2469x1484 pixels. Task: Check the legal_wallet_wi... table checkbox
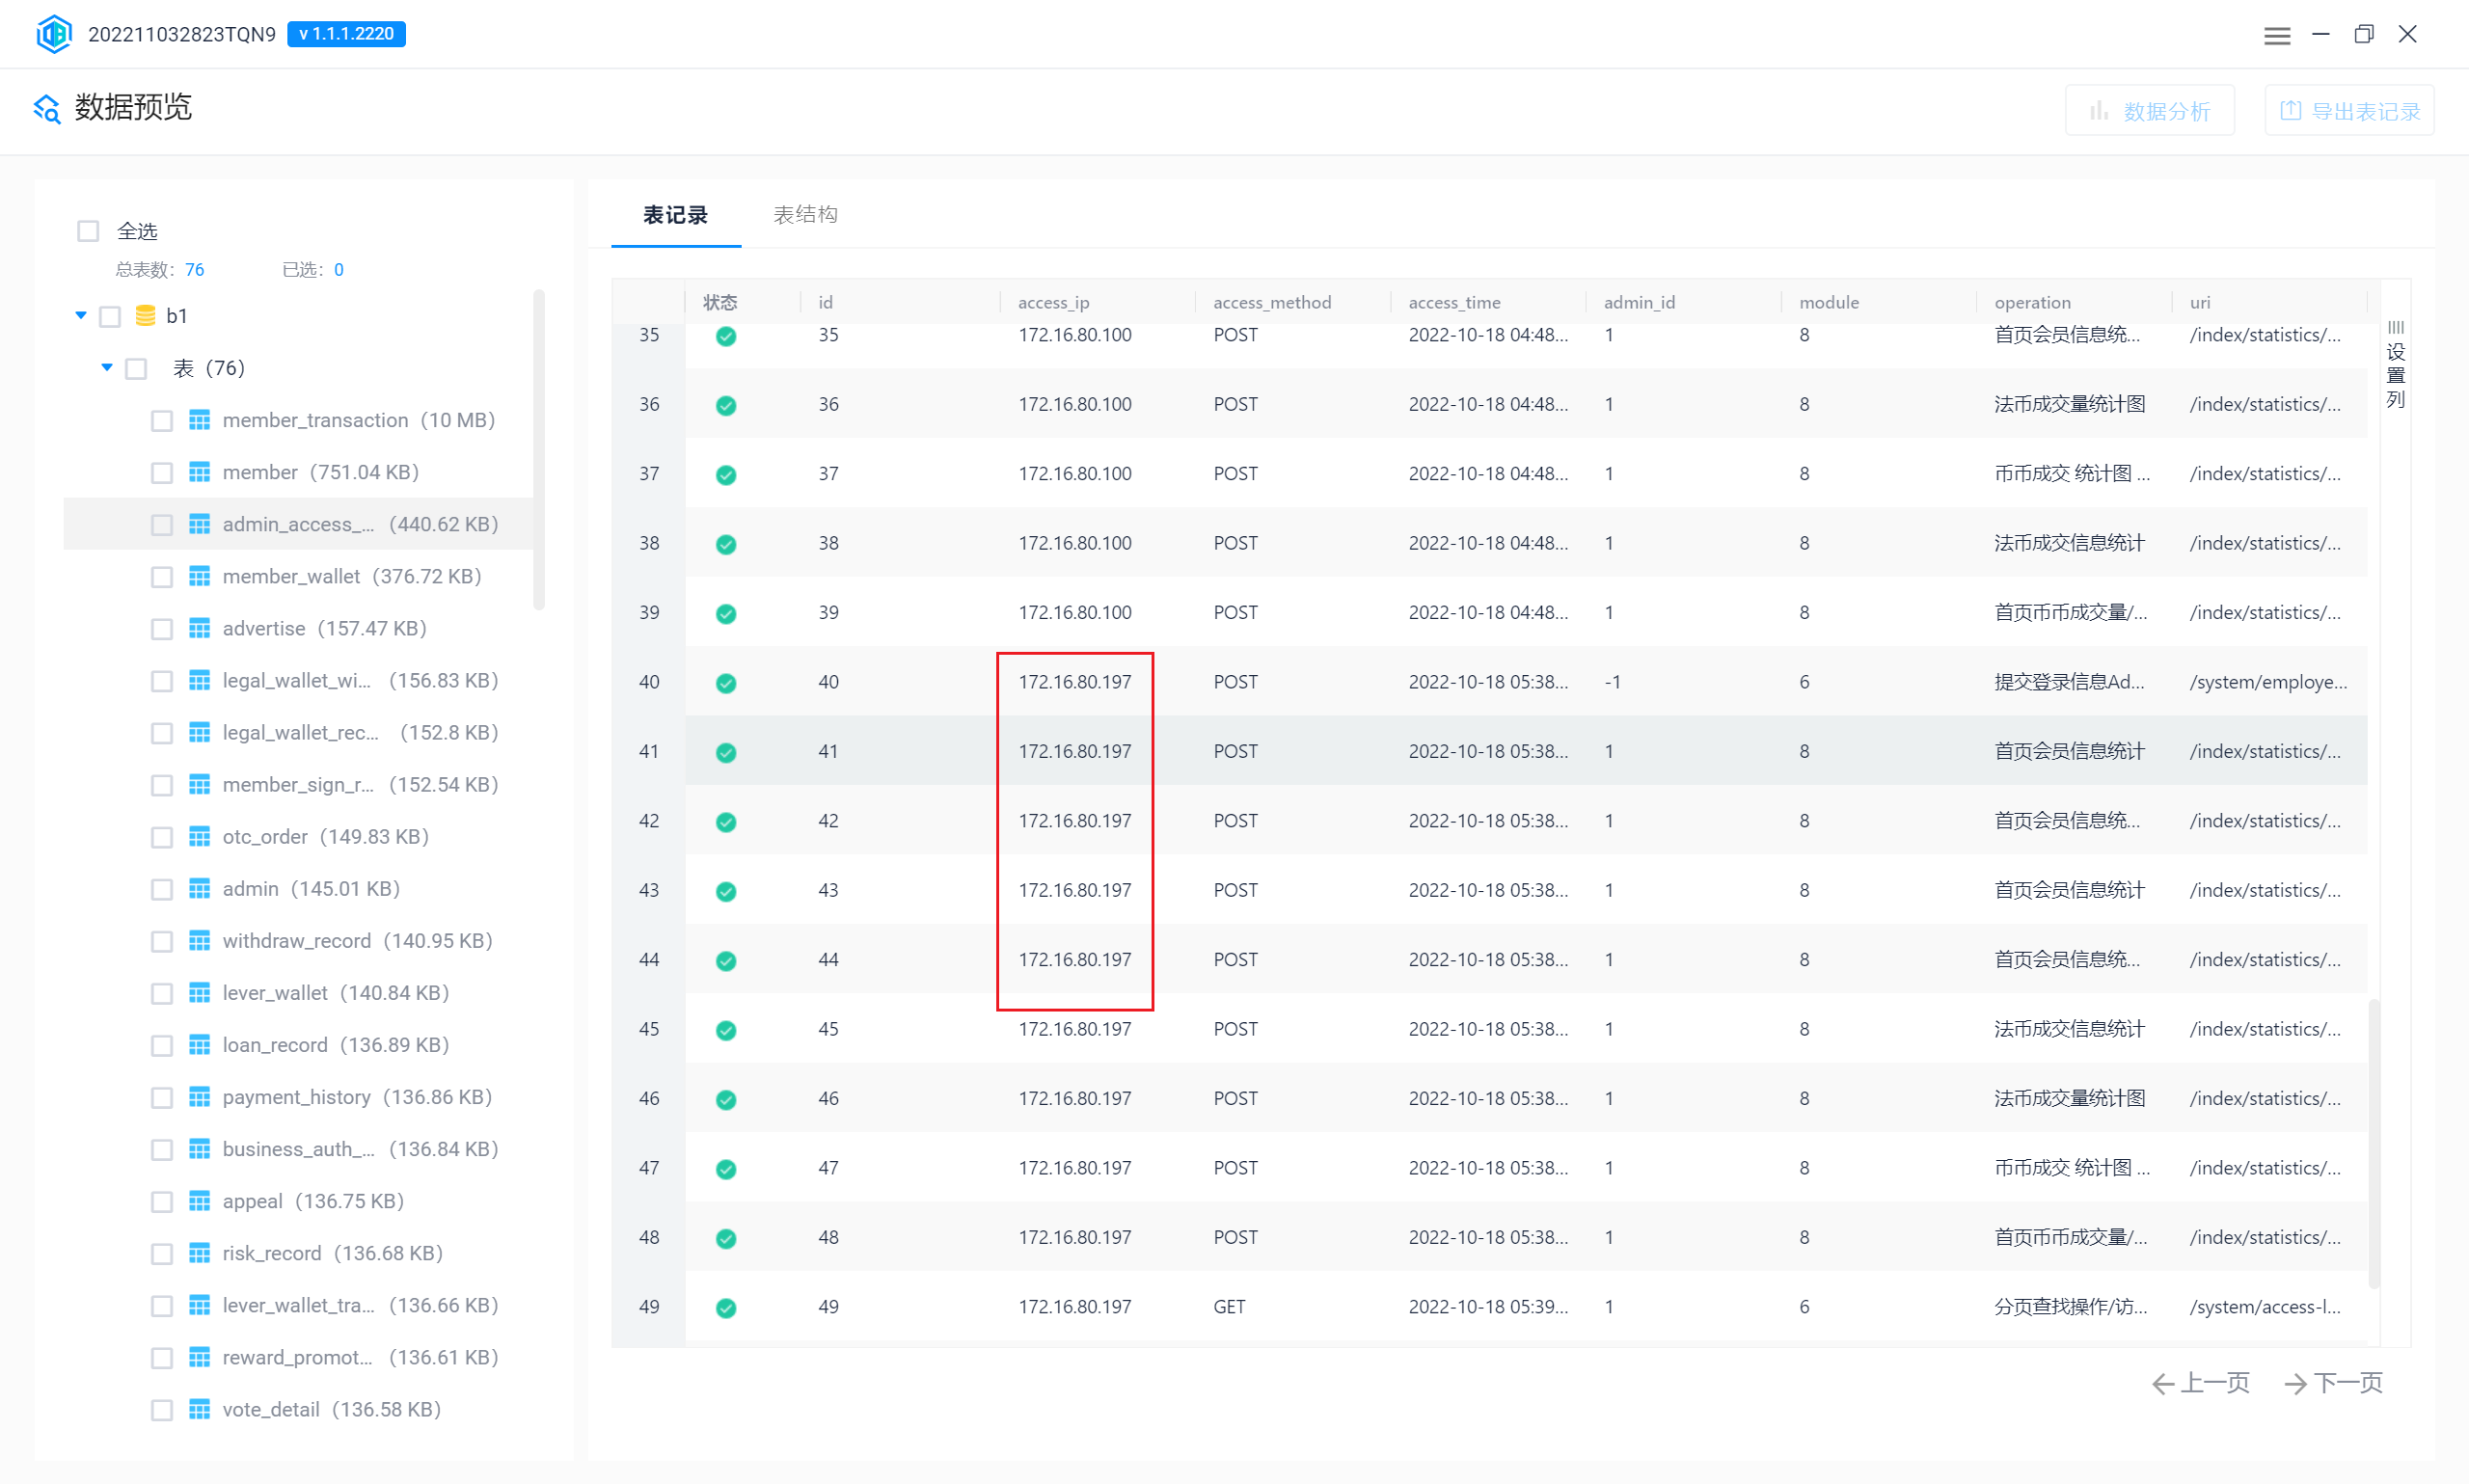click(x=162, y=681)
